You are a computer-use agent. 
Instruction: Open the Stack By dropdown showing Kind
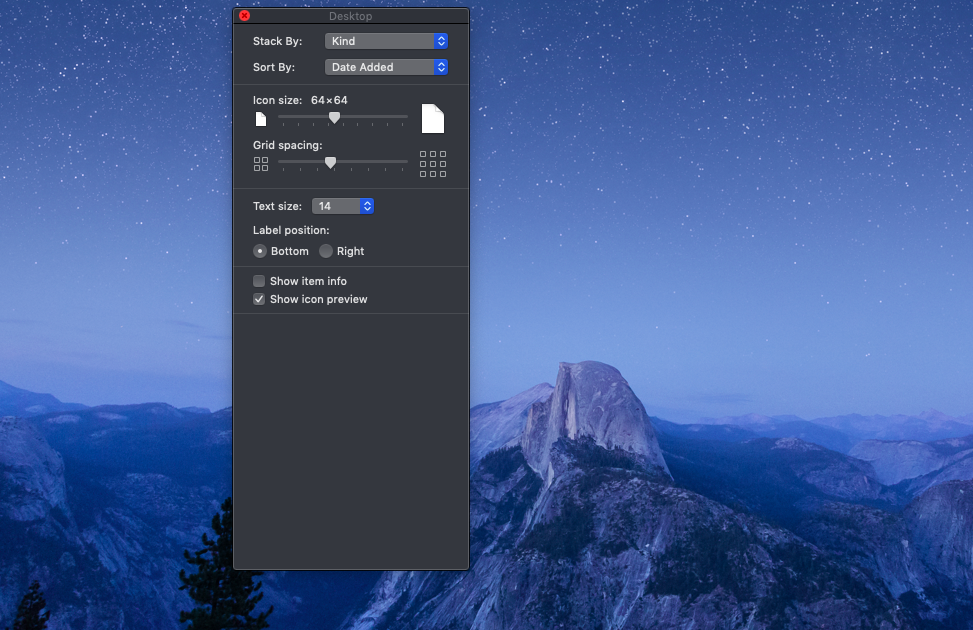(x=386, y=41)
